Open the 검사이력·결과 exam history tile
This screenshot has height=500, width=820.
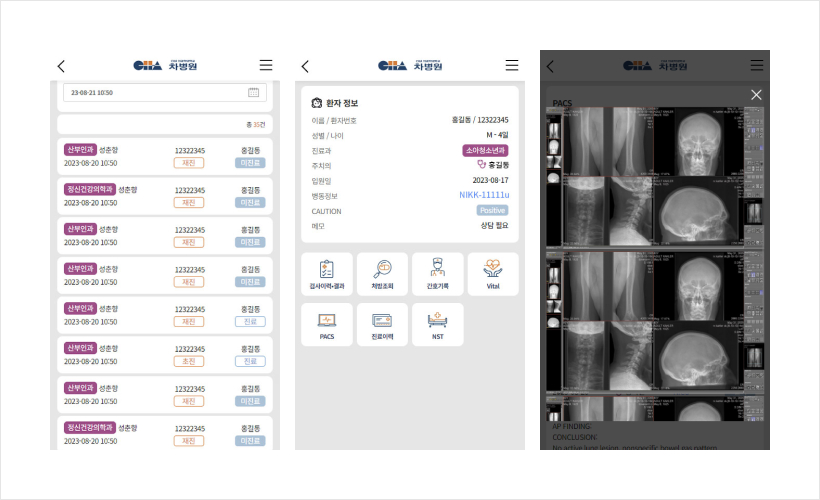tap(327, 274)
